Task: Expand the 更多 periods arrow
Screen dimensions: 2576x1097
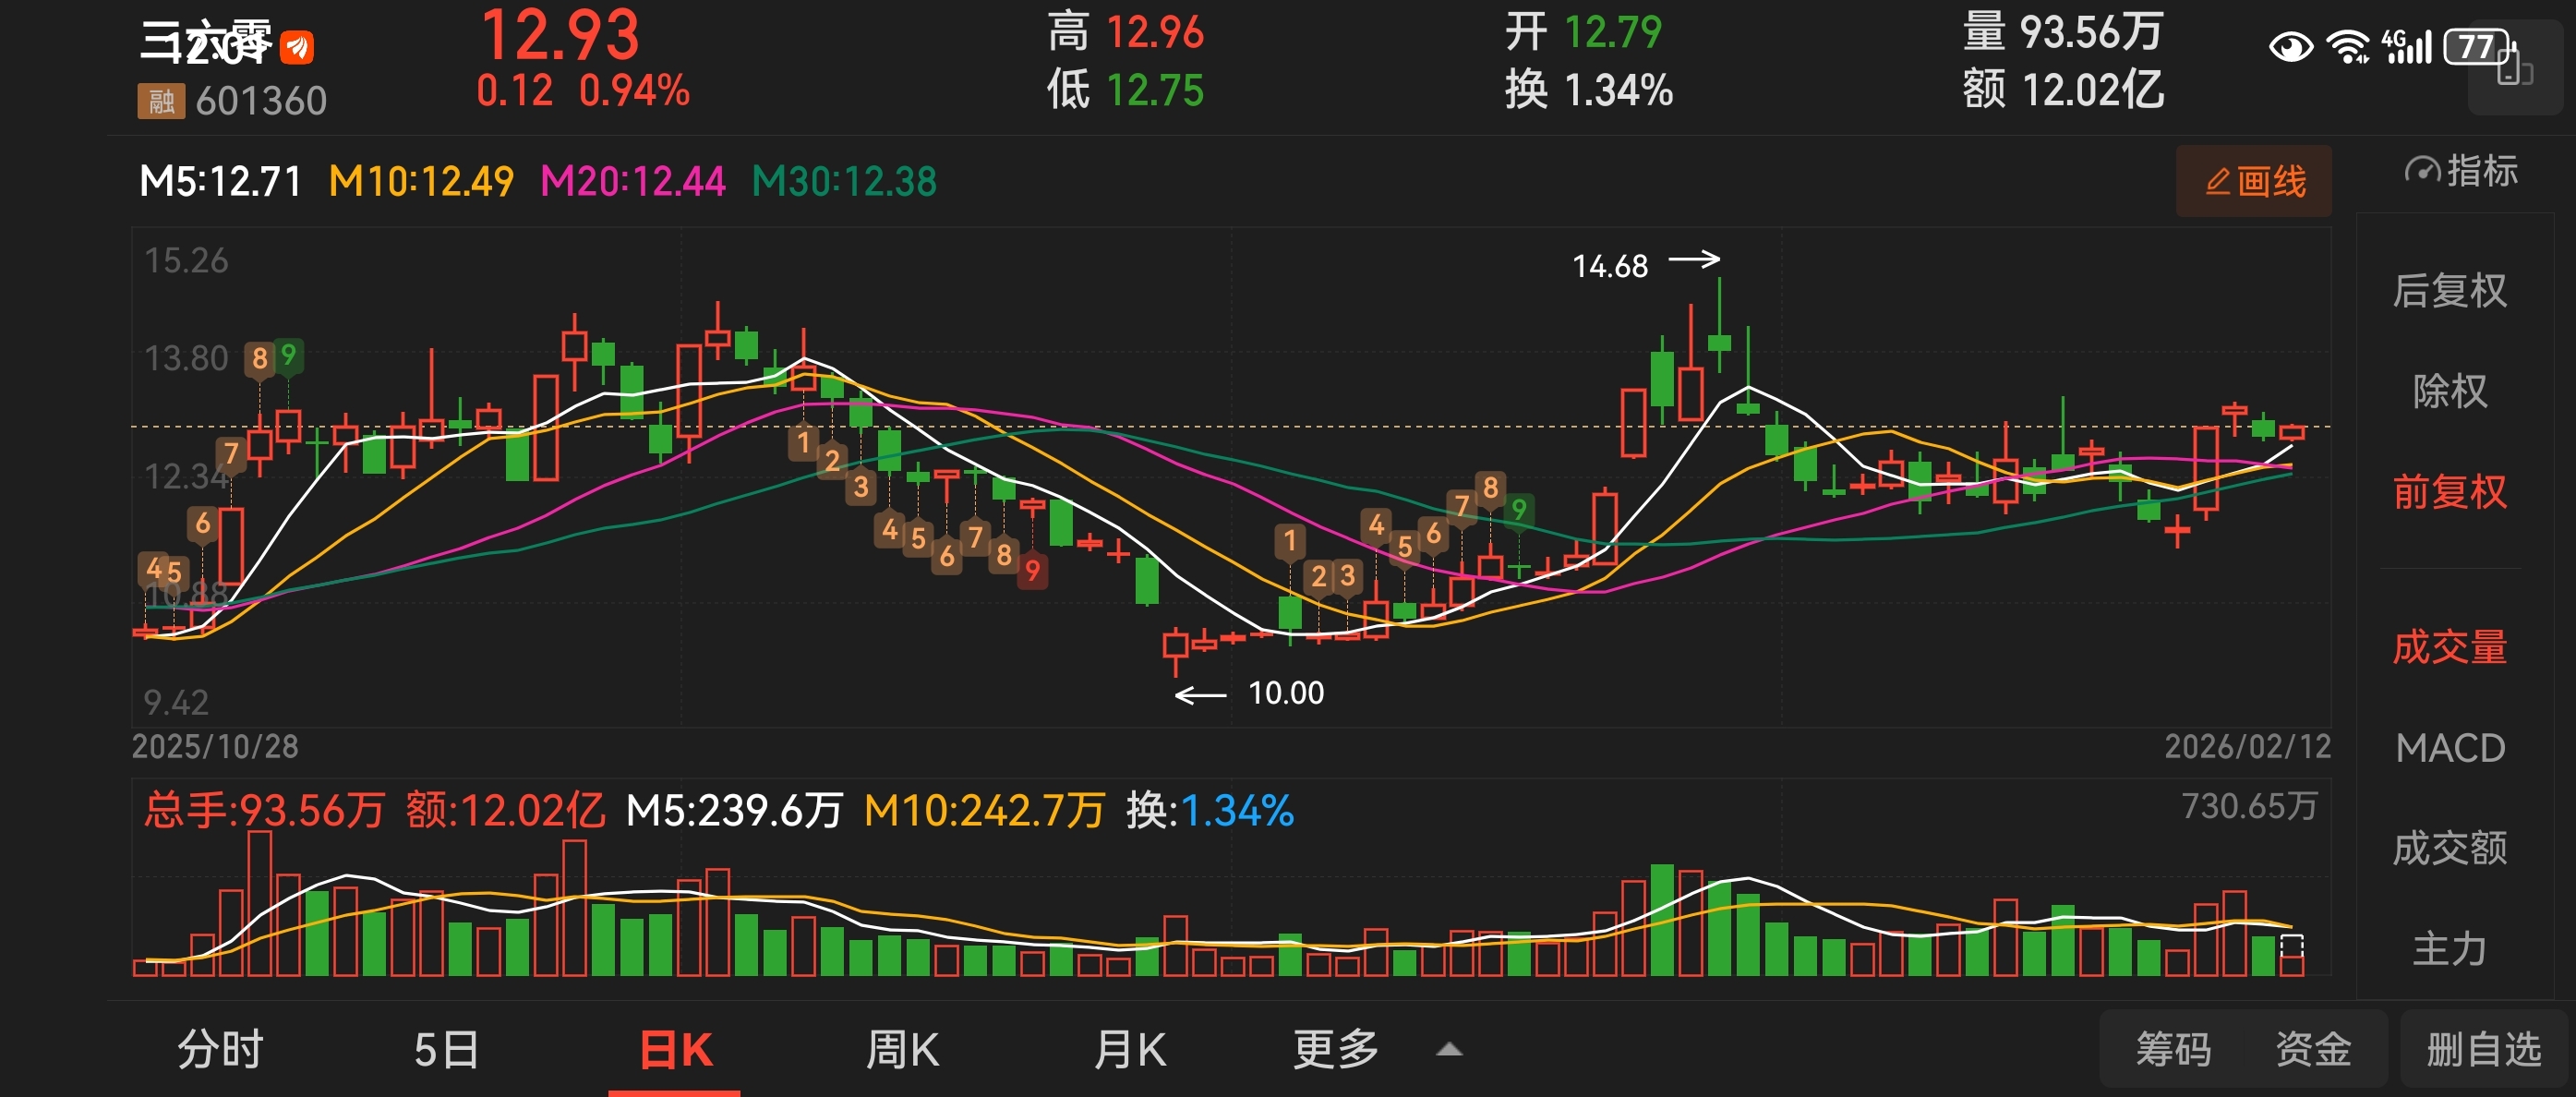Action: coord(1449,1049)
